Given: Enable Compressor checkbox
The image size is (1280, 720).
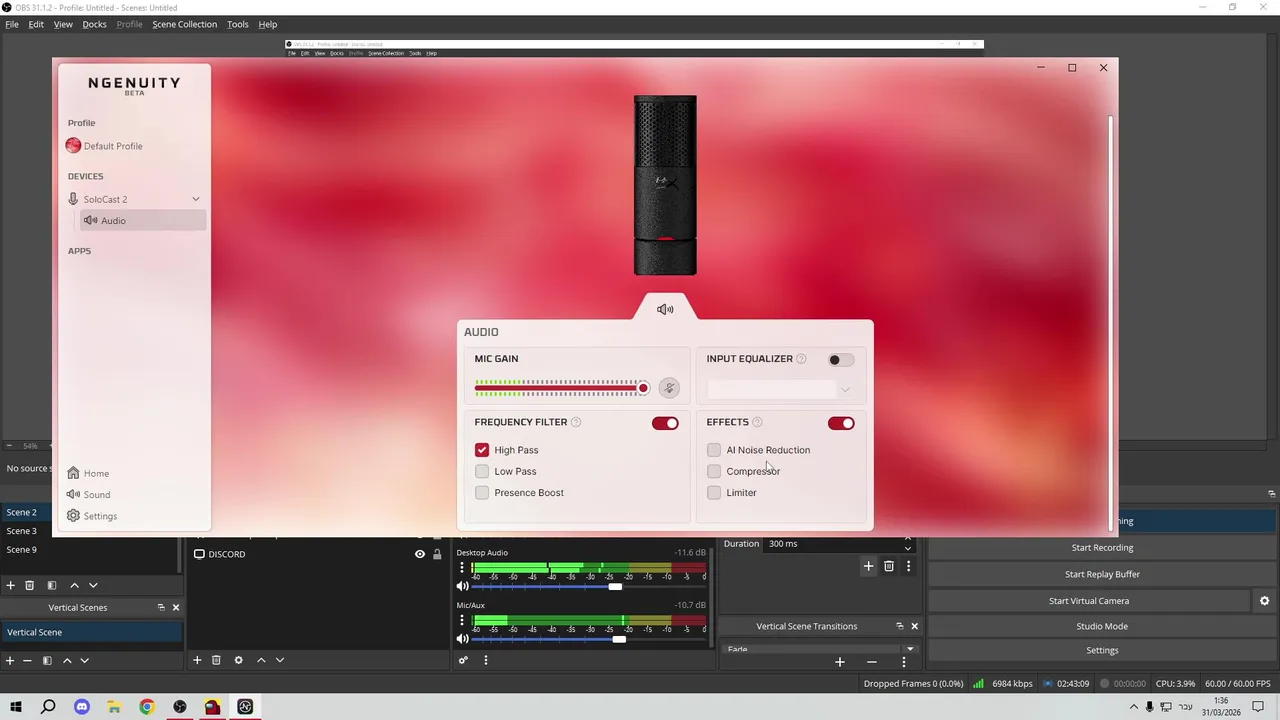Looking at the screenshot, I should point(714,471).
